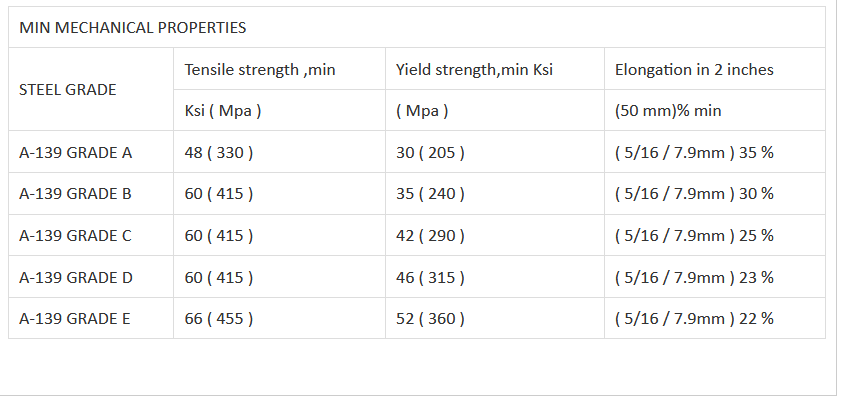Select the 52 ( 360 ) yield strength cell
The height and width of the screenshot is (402, 844).
click(x=430, y=319)
